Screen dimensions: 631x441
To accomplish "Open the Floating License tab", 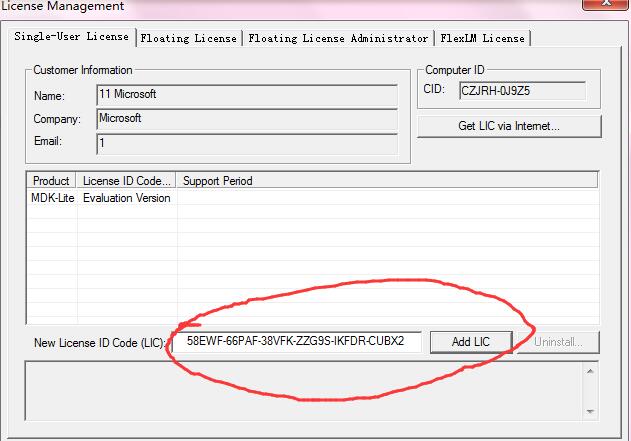I will [189, 39].
